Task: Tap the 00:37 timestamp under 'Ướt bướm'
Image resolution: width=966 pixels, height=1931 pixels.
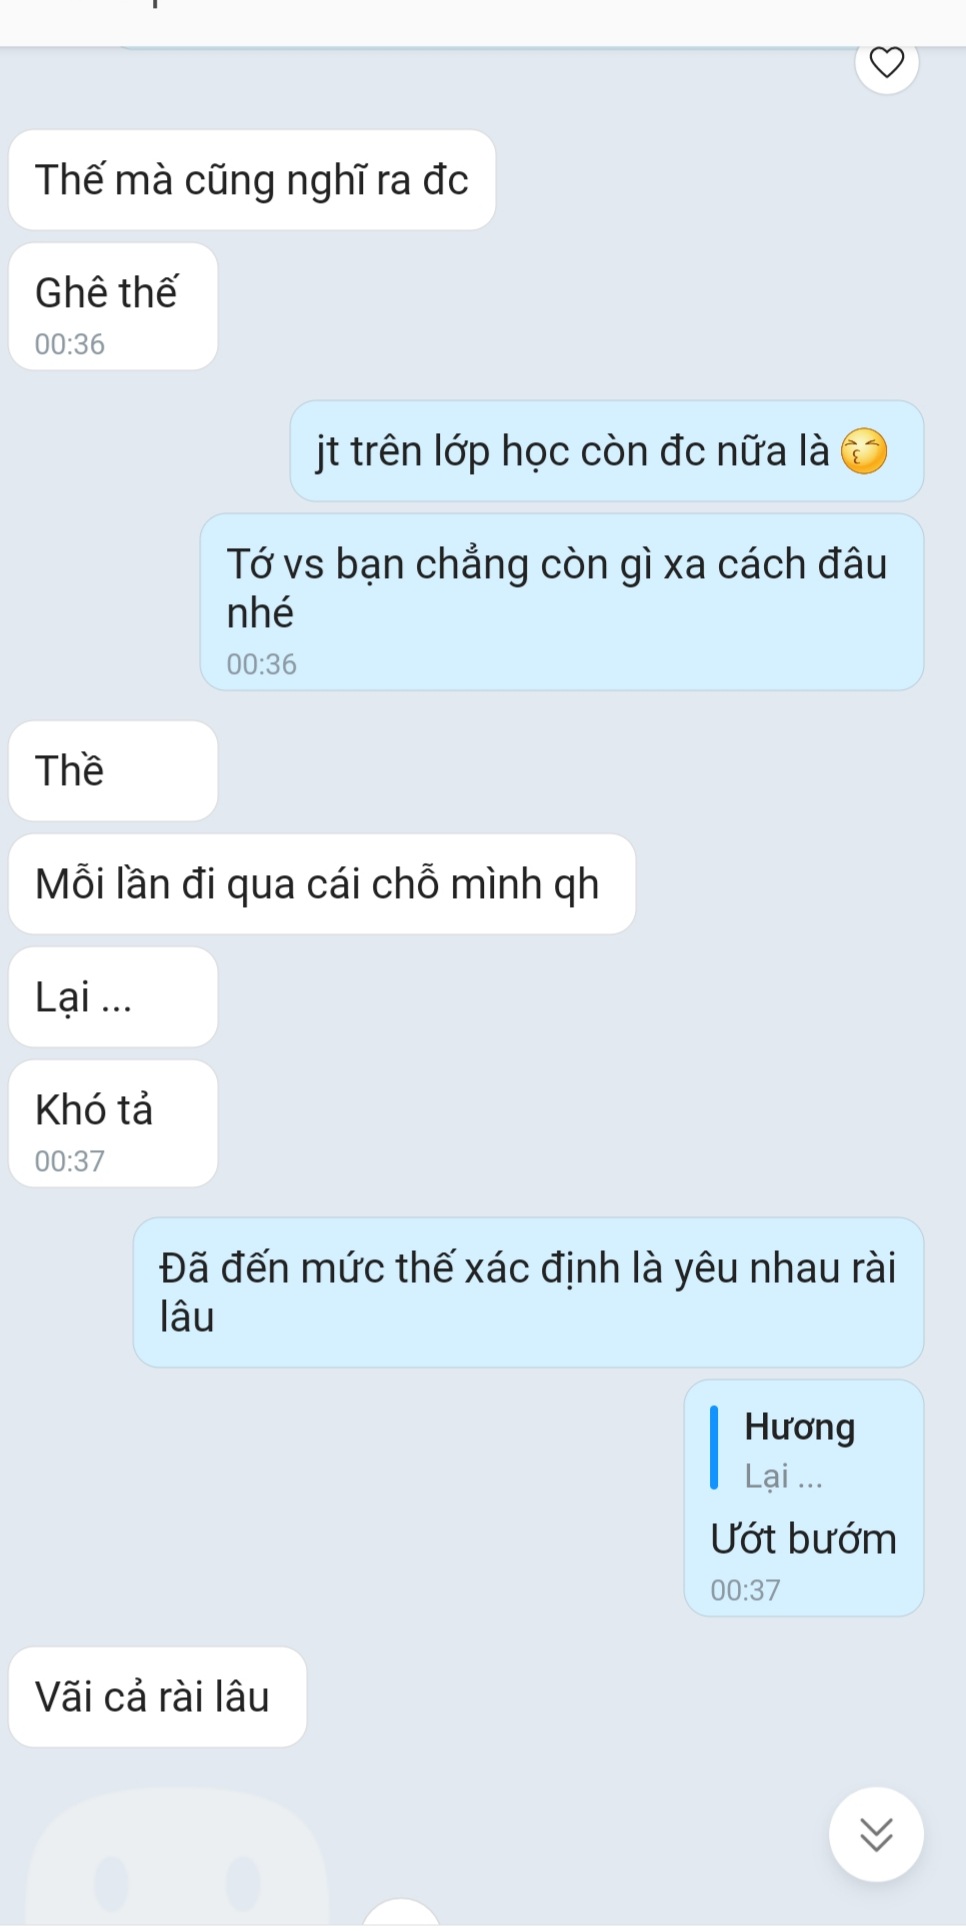Action: click(x=745, y=1590)
